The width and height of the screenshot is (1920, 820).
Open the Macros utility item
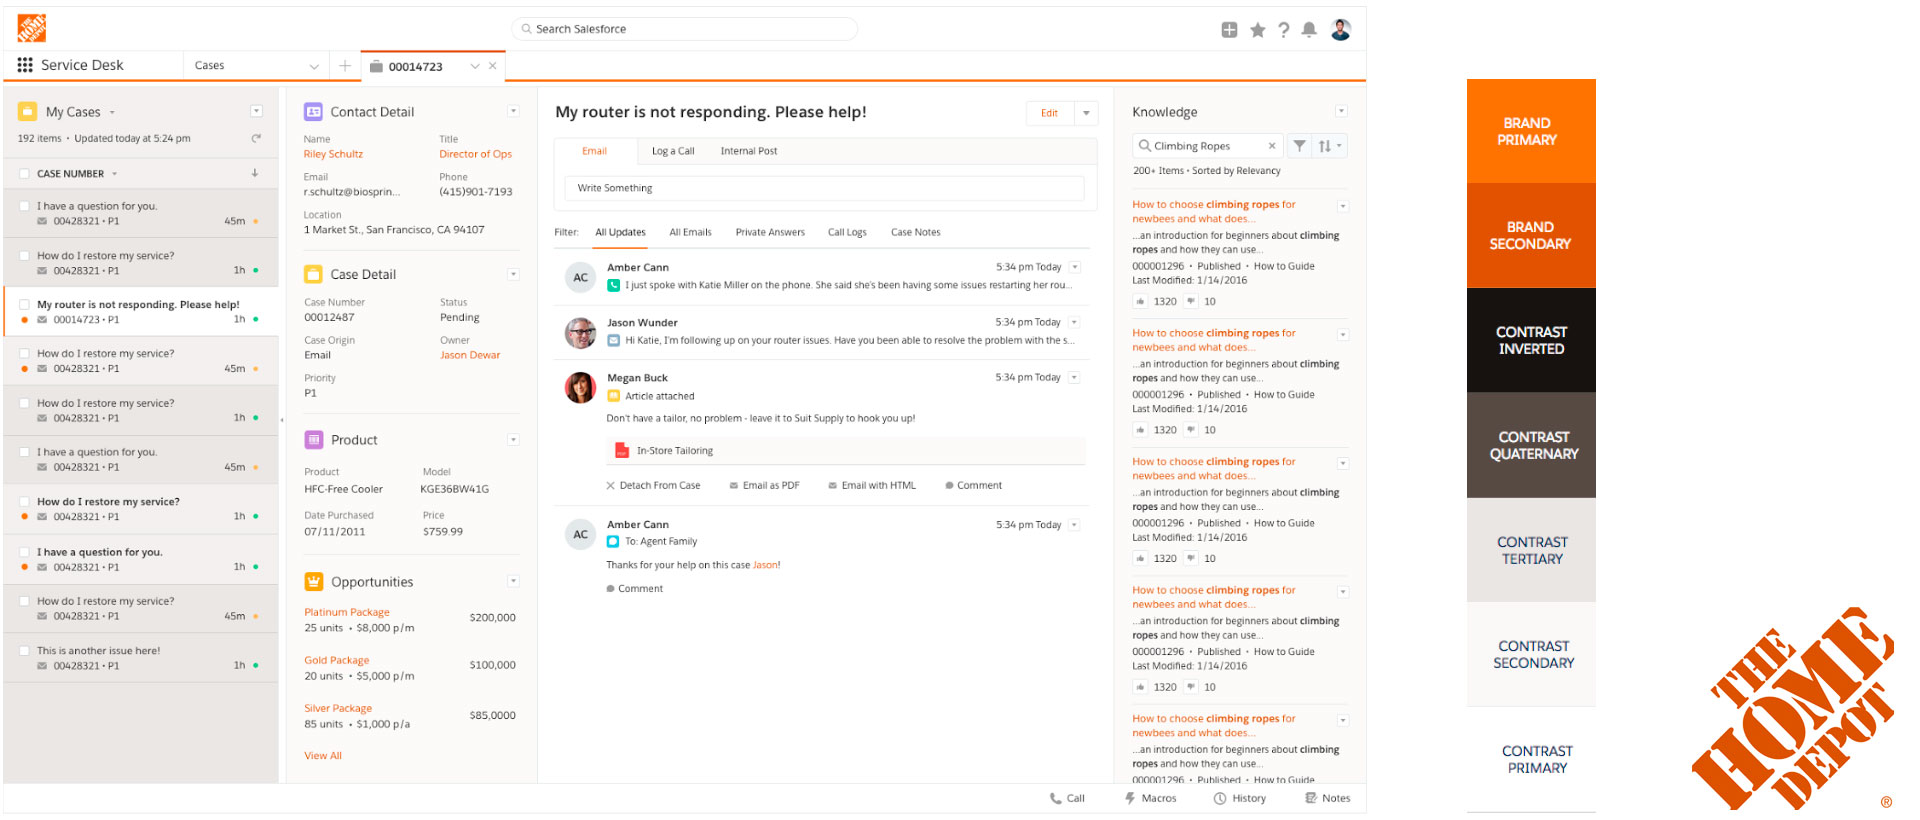click(1150, 798)
